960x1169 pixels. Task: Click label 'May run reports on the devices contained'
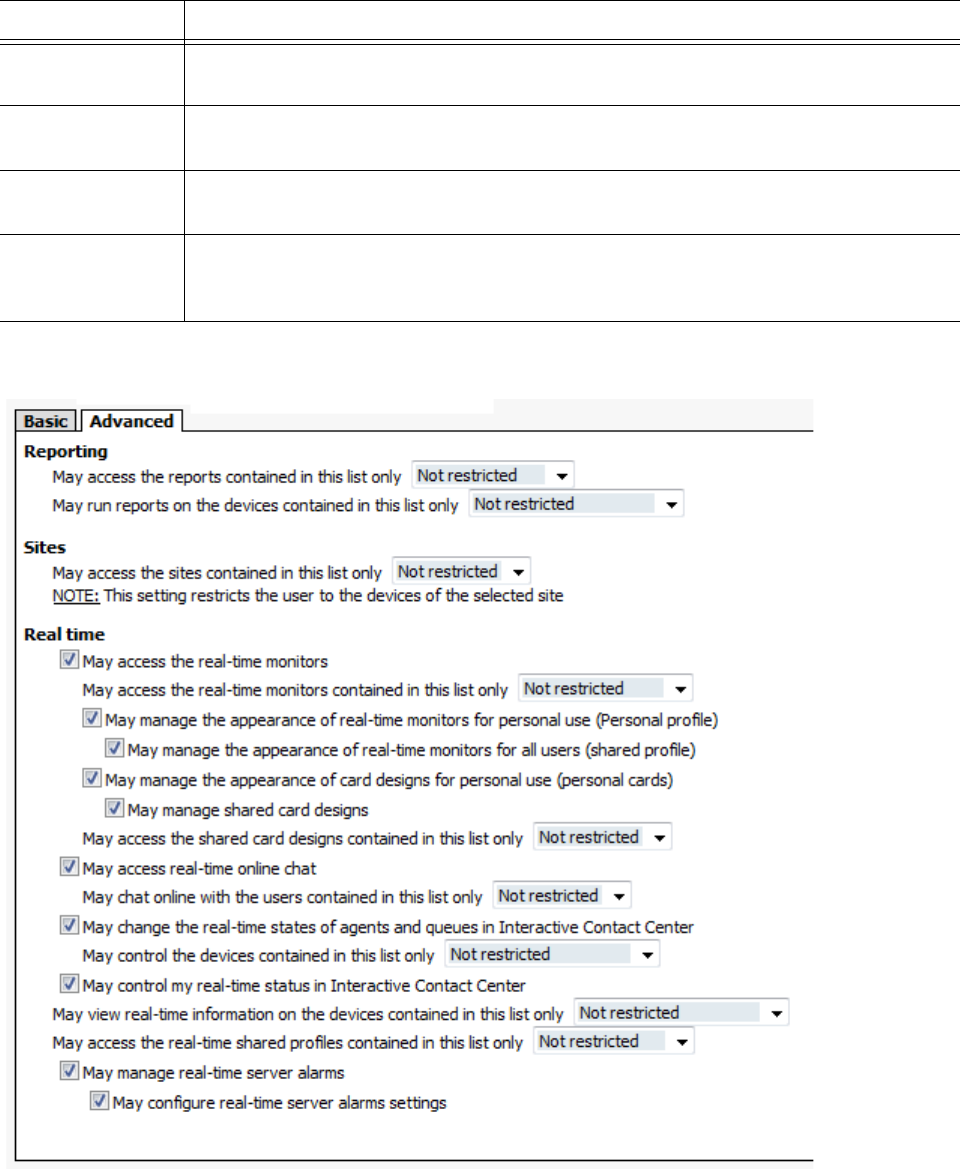255,506
